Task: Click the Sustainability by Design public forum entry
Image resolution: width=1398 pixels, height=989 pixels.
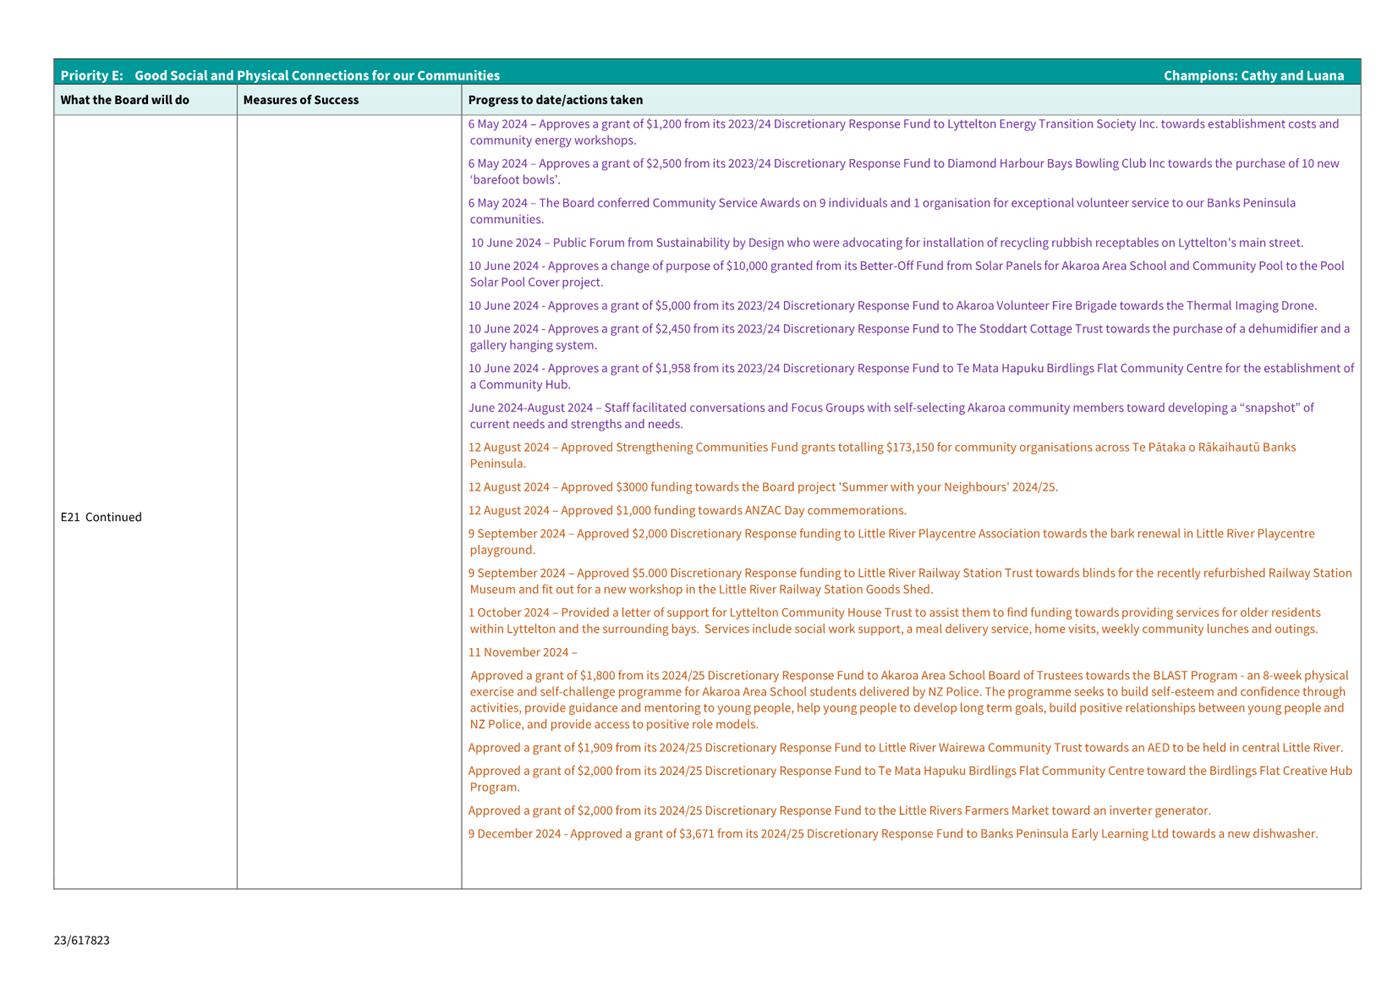Action: click(x=887, y=243)
